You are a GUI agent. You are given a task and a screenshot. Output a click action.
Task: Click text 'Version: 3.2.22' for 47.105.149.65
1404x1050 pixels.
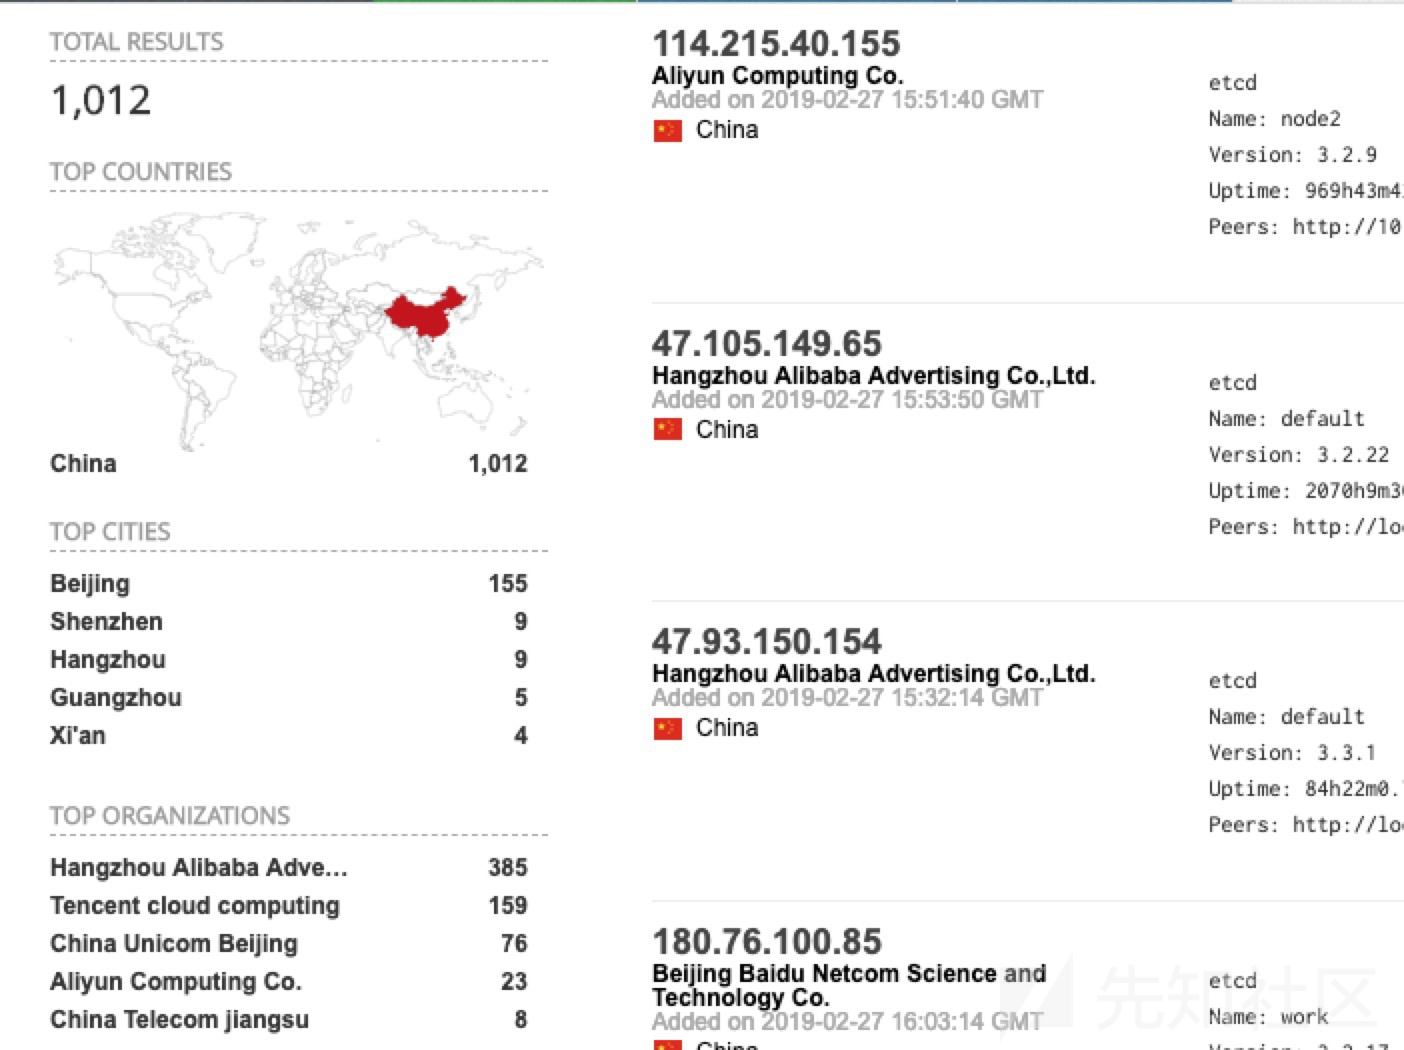click(x=1298, y=455)
